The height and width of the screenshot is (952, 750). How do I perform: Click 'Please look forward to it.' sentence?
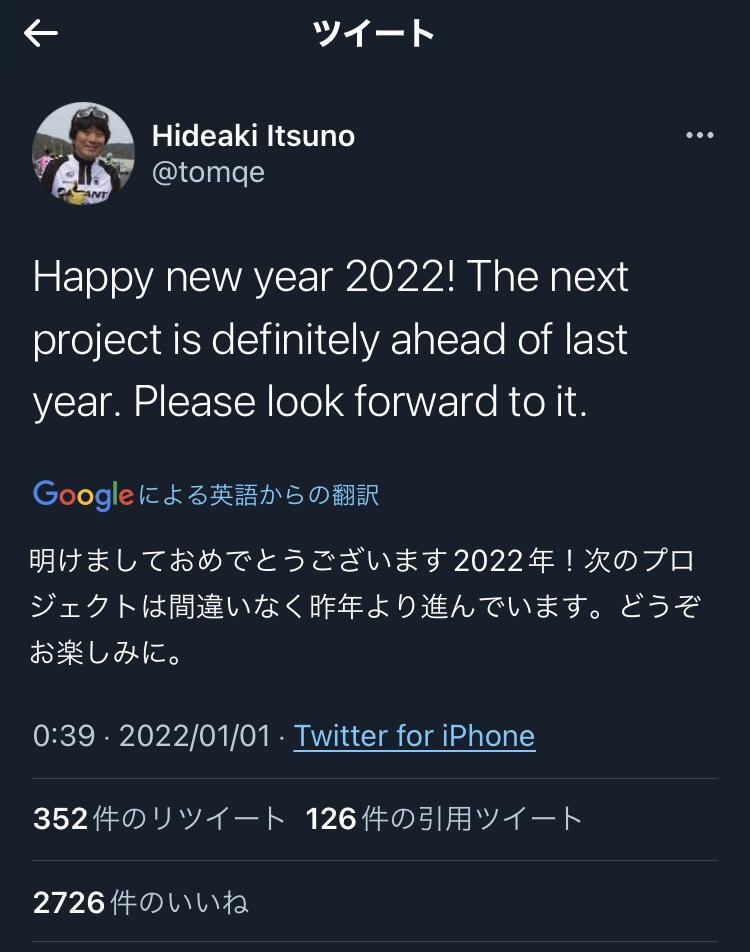pos(360,401)
